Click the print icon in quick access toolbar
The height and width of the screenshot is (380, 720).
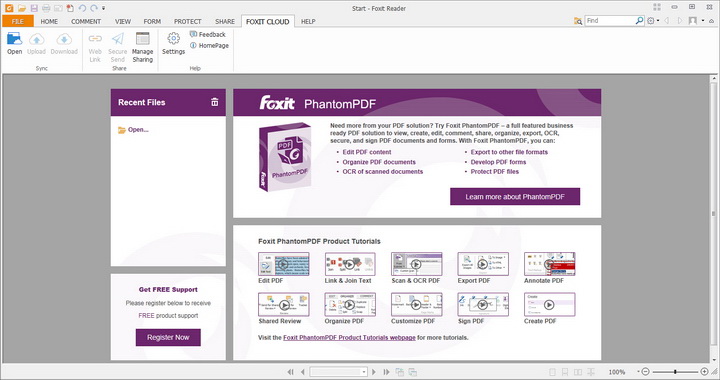click(46, 8)
